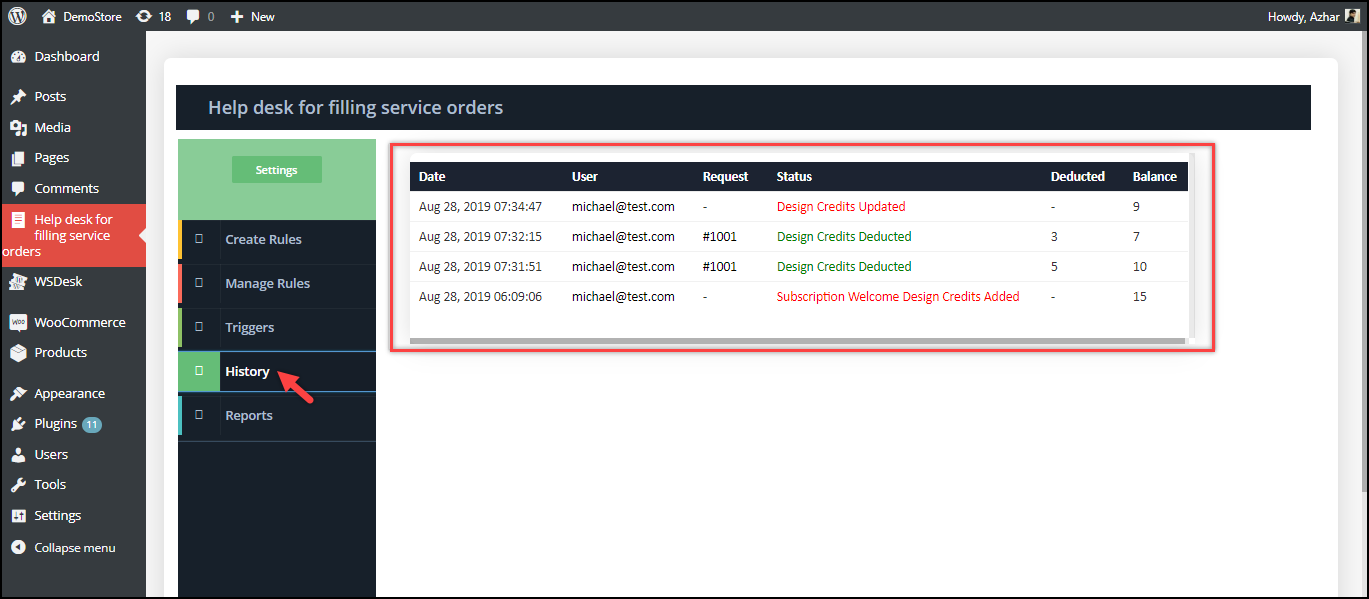Switch to the Manage Rules tab
Viewport: 1369px width, 599px height.
[277, 284]
